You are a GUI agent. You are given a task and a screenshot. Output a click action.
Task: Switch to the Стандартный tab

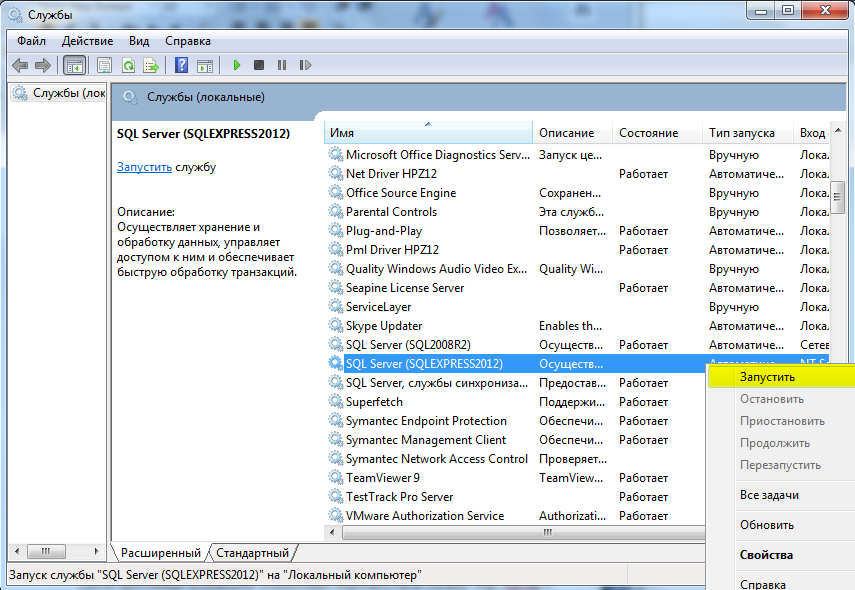[252, 552]
